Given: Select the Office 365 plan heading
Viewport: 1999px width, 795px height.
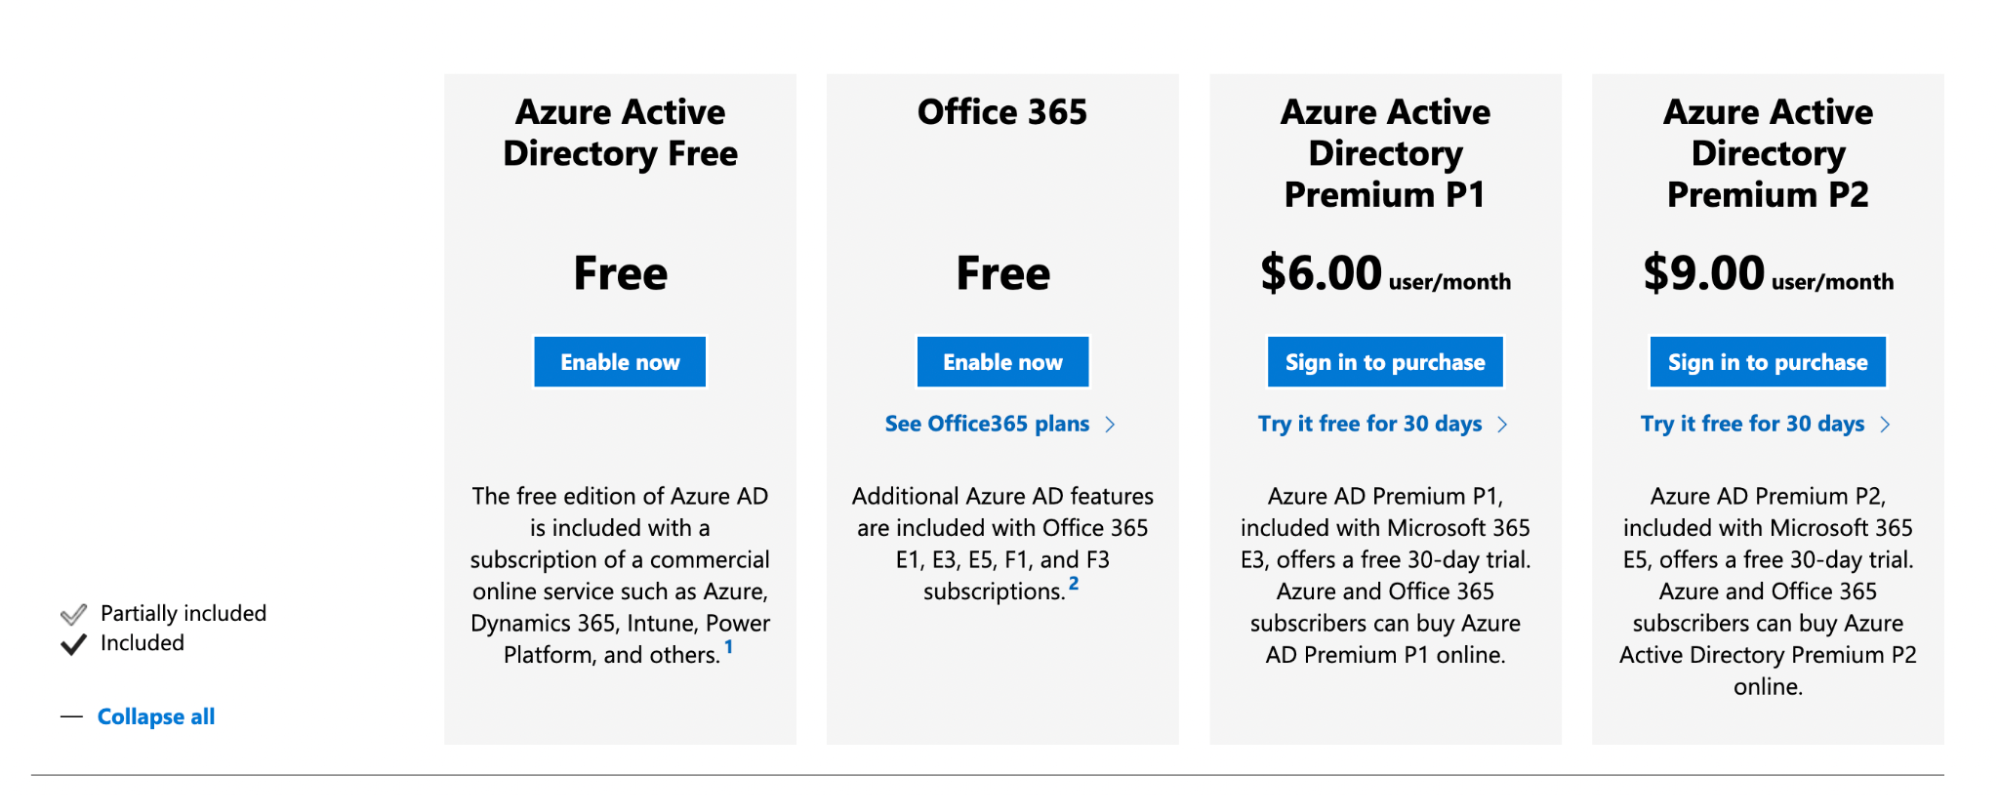Looking at the screenshot, I should pos(1002,112).
